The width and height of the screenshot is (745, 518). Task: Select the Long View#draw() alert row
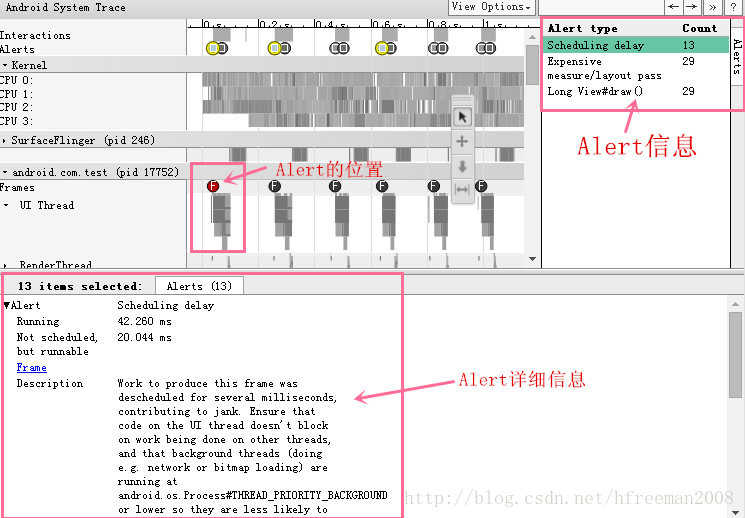[x=636, y=91]
